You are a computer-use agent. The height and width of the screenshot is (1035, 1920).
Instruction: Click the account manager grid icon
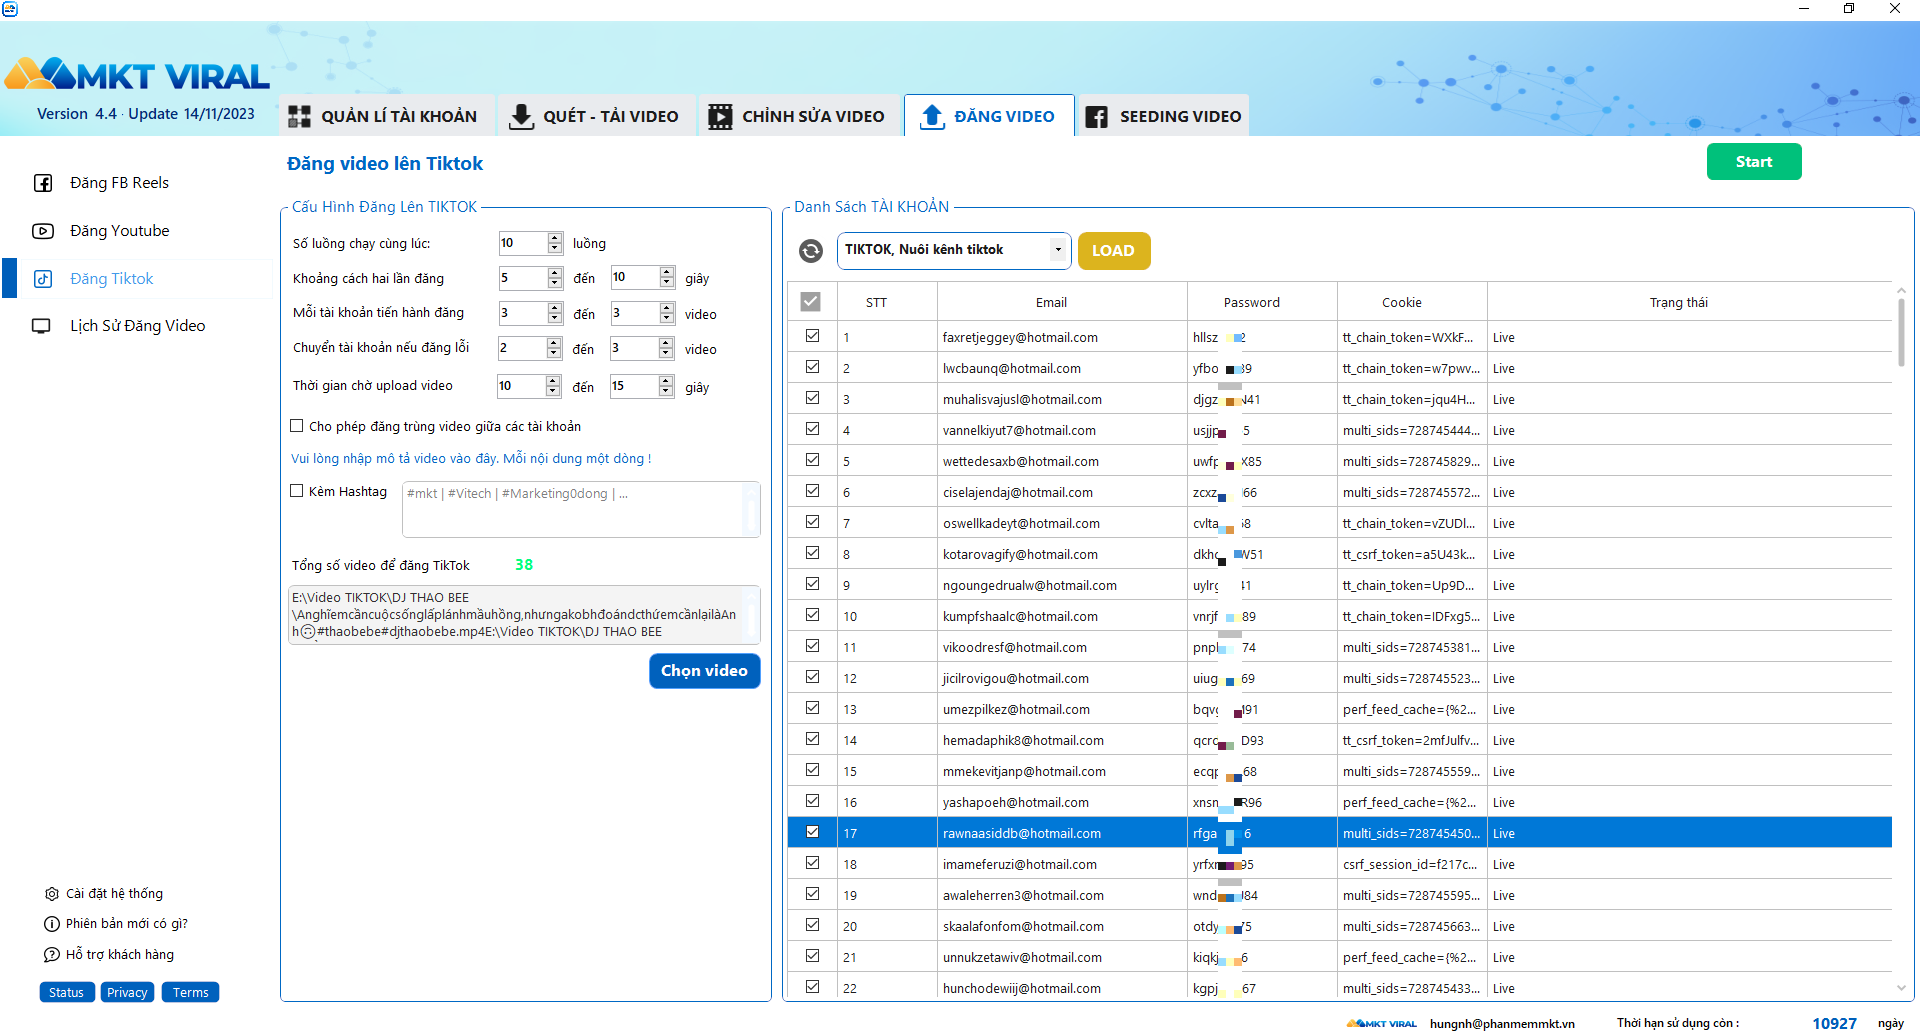click(299, 116)
